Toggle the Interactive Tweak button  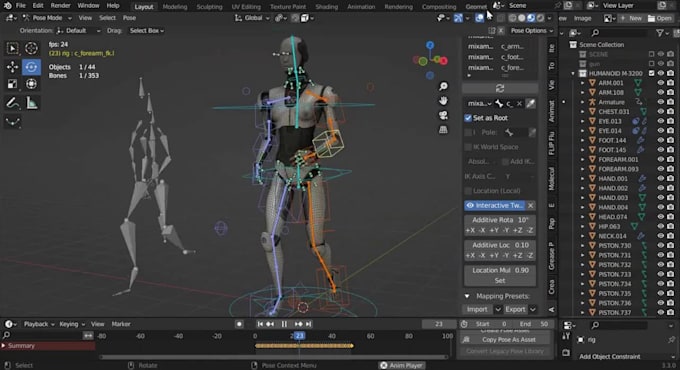[494, 205]
